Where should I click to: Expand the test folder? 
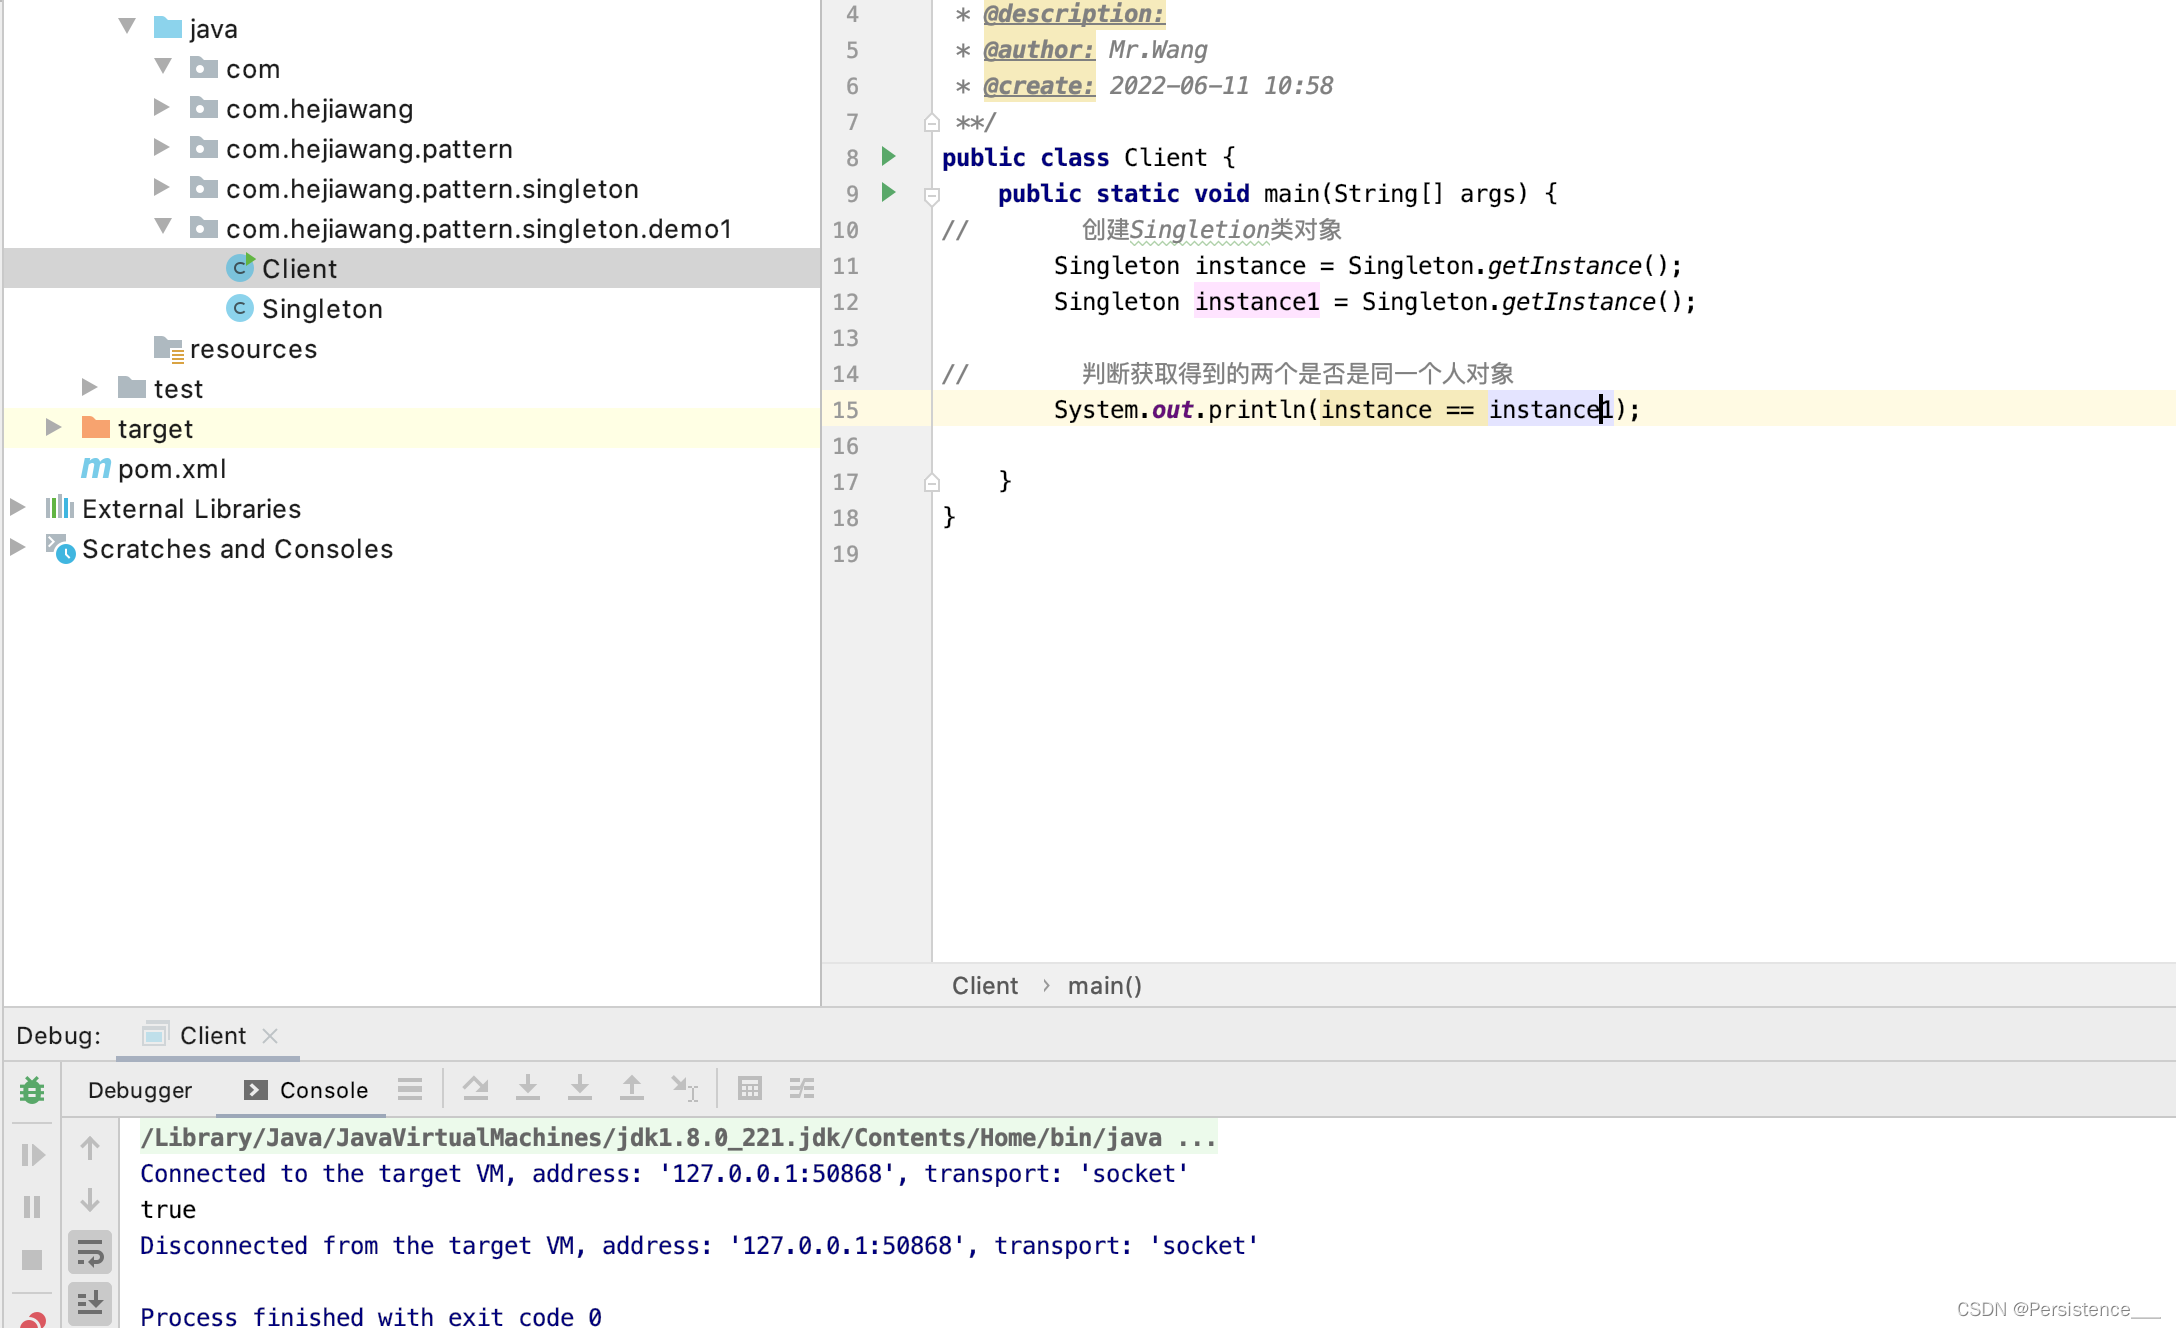90,387
